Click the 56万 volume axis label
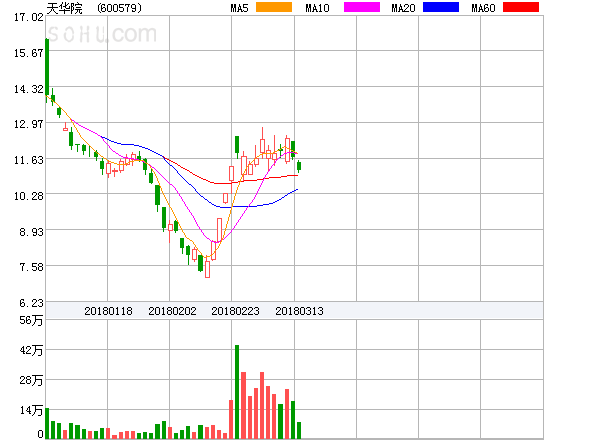This screenshot has height=440, width=600. (31, 320)
